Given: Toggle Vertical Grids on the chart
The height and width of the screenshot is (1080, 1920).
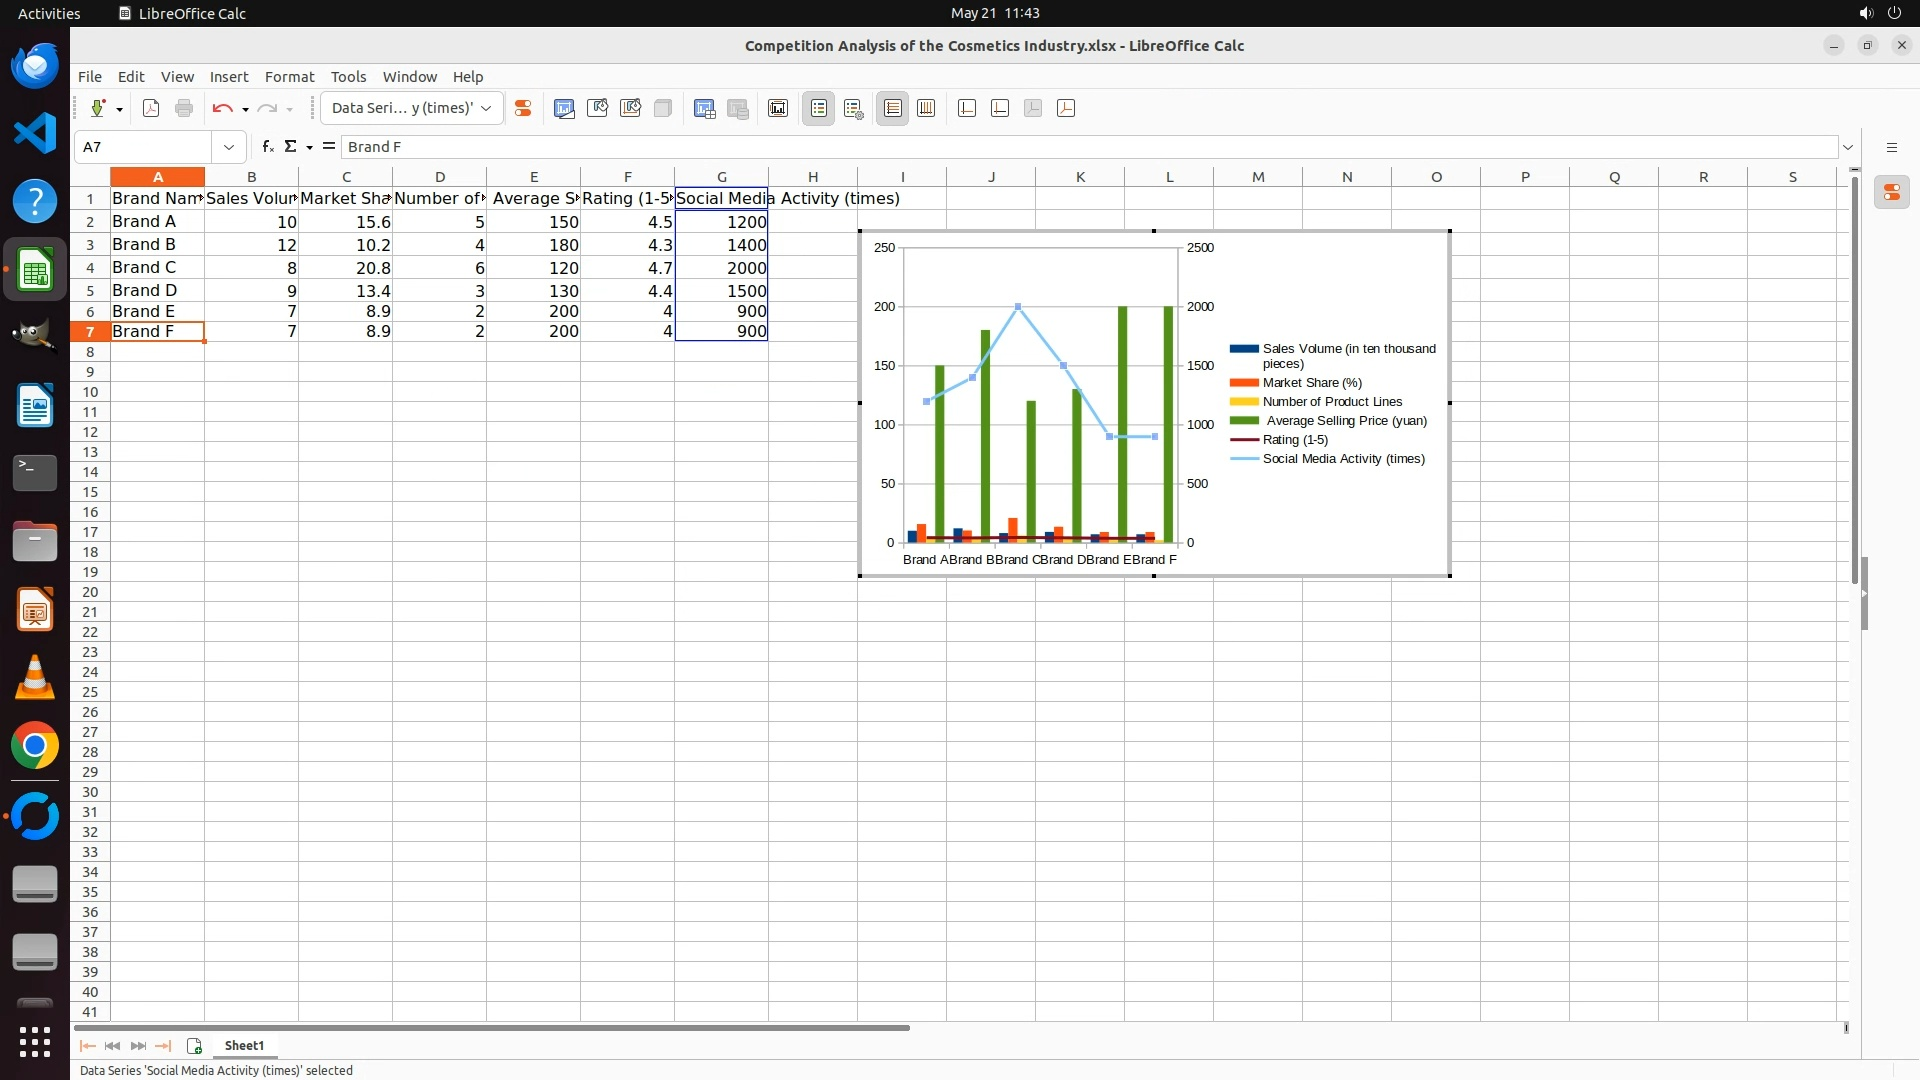Looking at the screenshot, I should [x=926, y=109].
